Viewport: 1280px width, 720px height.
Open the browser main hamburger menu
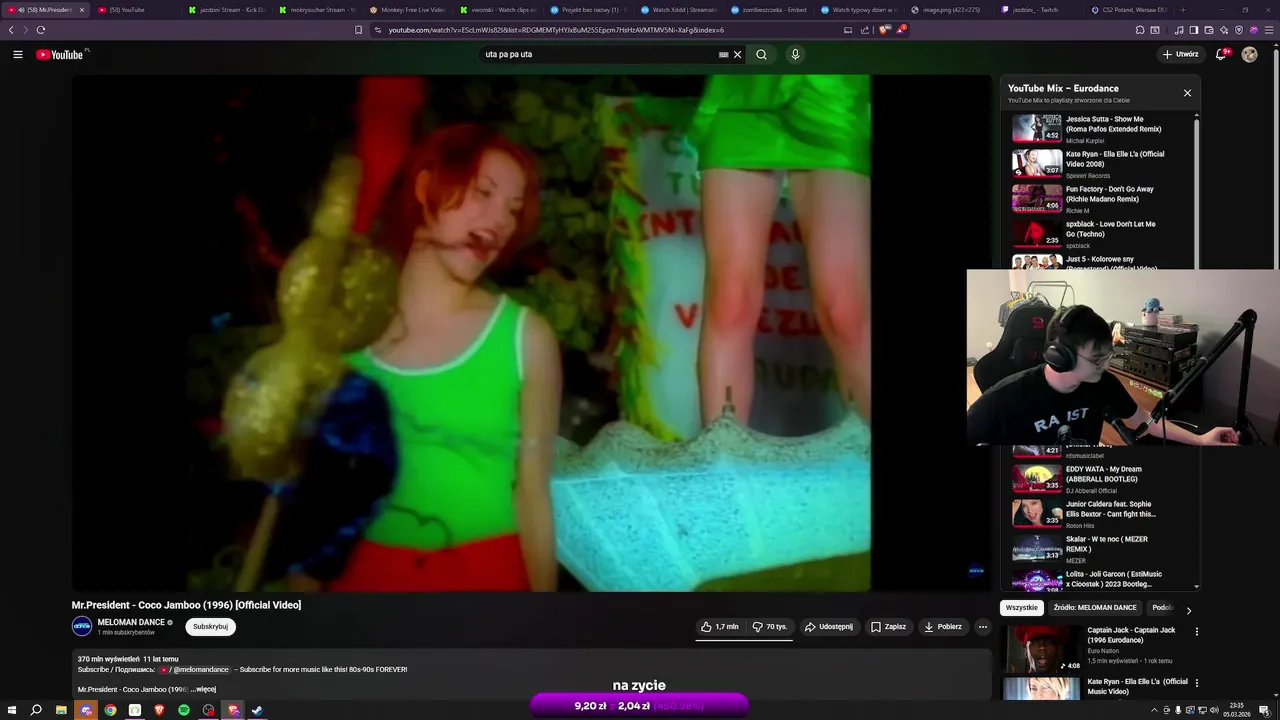tap(1267, 30)
